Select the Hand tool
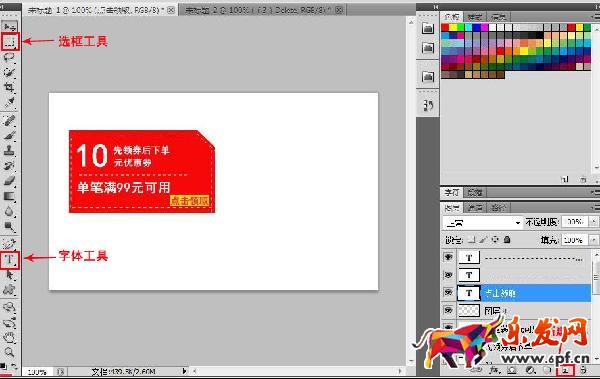This screenshot has width=600, height=379. (x=10, y=338)
